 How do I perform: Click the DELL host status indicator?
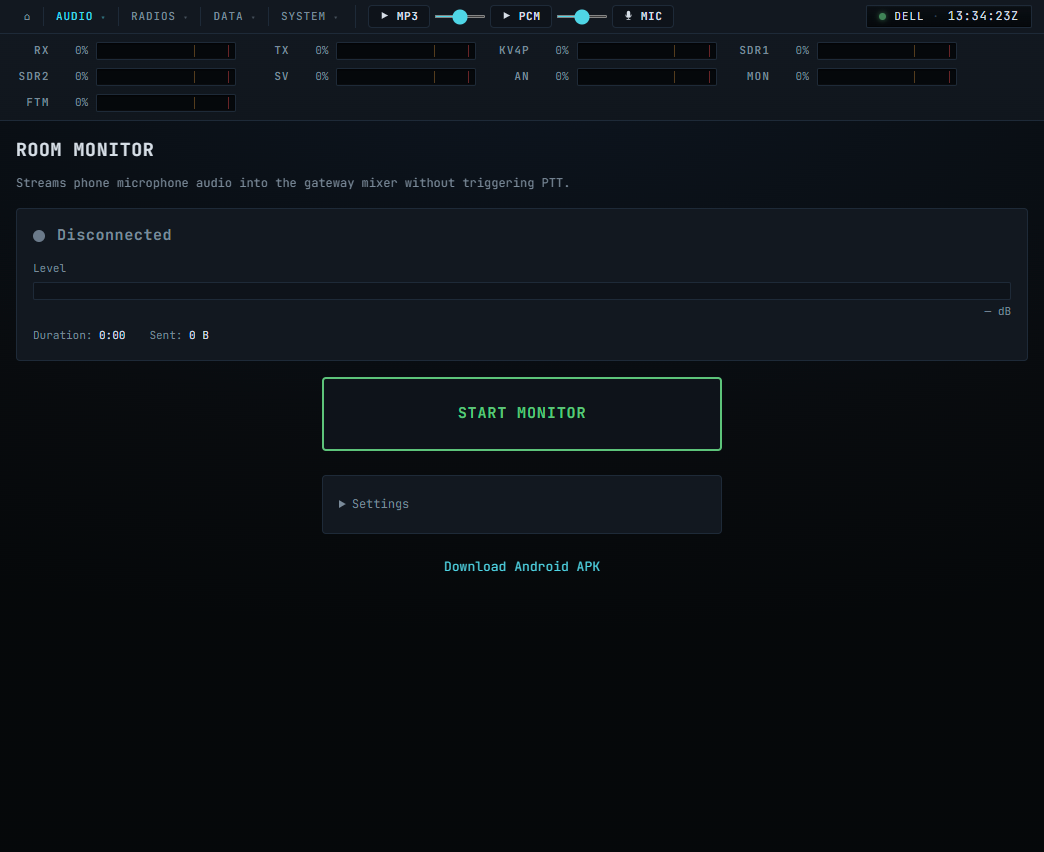point(901,17)
